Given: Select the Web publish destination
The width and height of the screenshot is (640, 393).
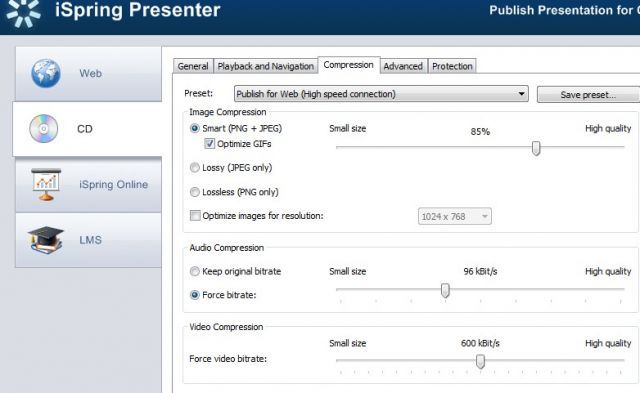Looking at the screenshot, I should [x=88, y=73].
